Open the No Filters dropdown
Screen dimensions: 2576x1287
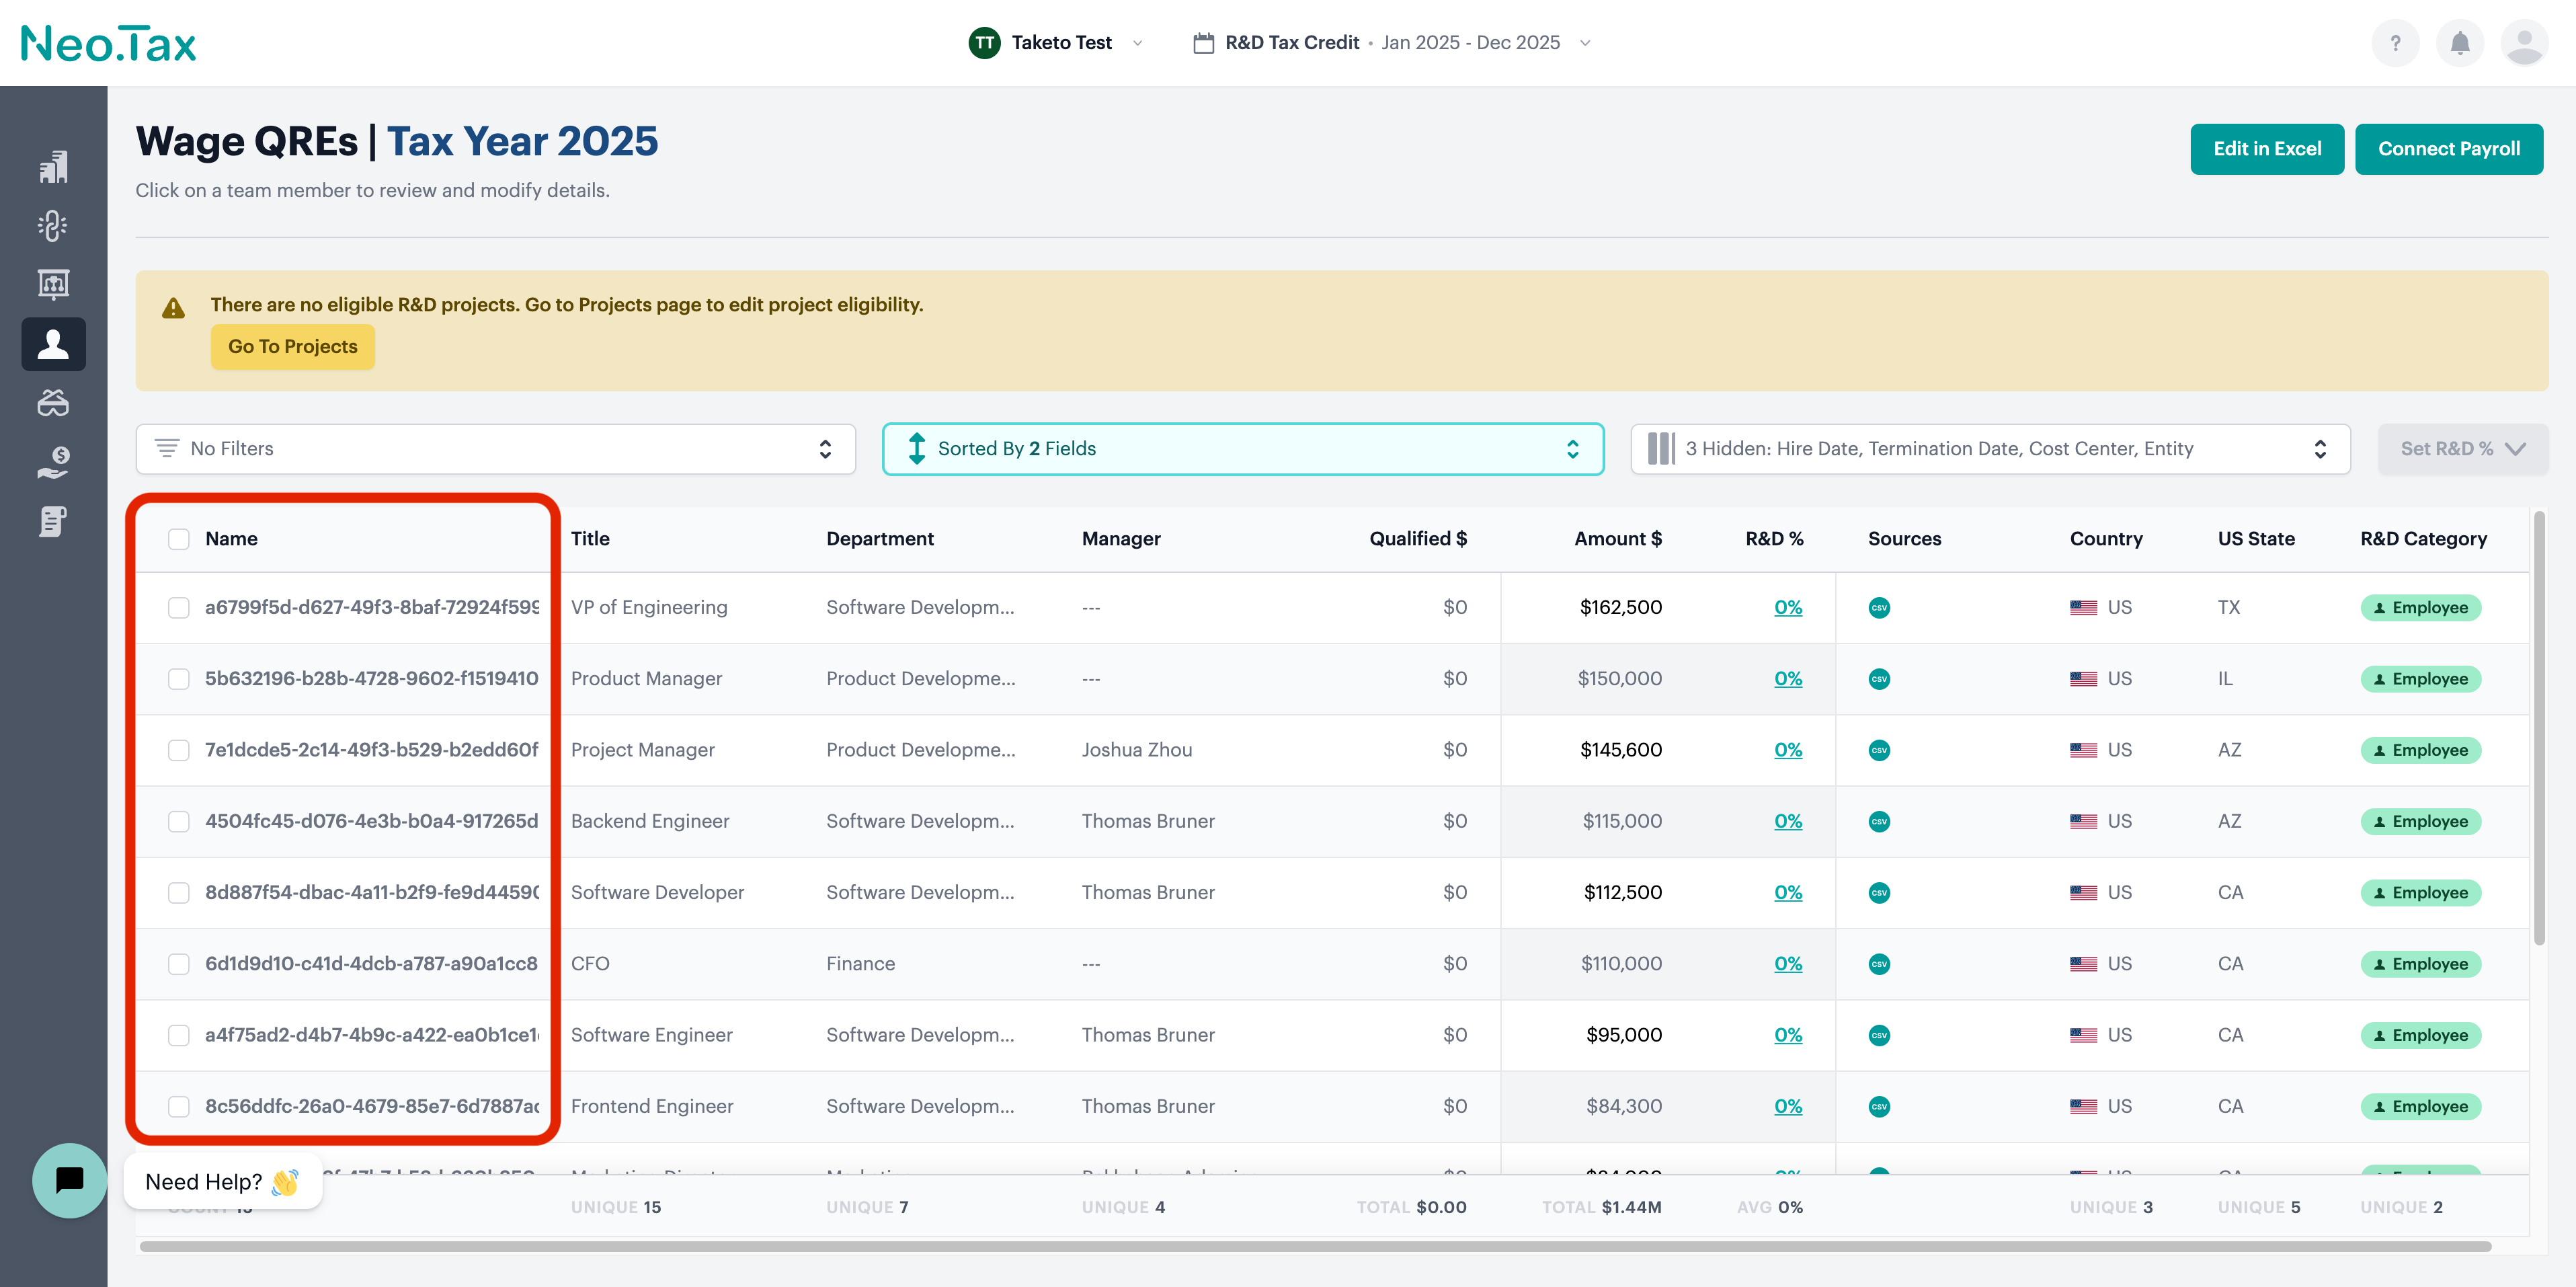tap(496, 449)
